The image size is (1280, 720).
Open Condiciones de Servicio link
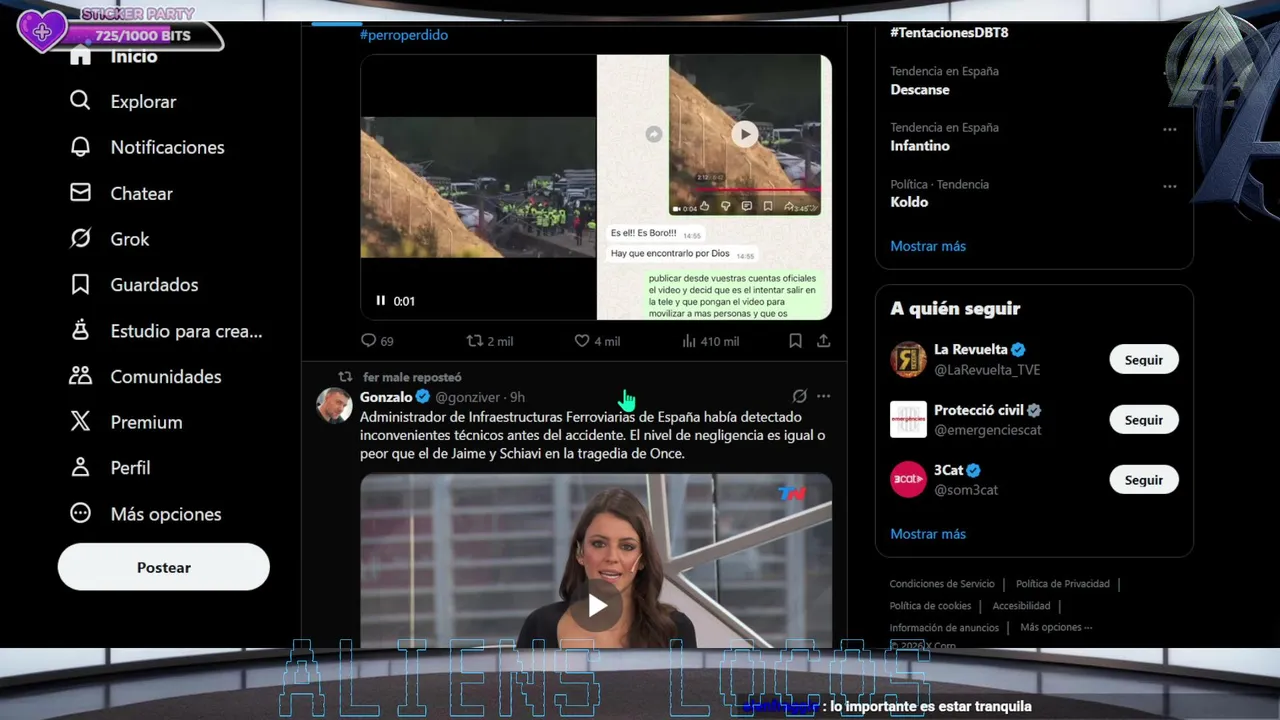pos(942,584)
